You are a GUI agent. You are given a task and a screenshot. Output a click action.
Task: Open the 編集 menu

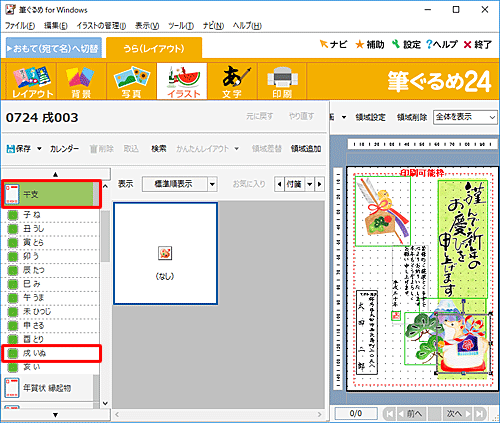(x=56, y=26)
